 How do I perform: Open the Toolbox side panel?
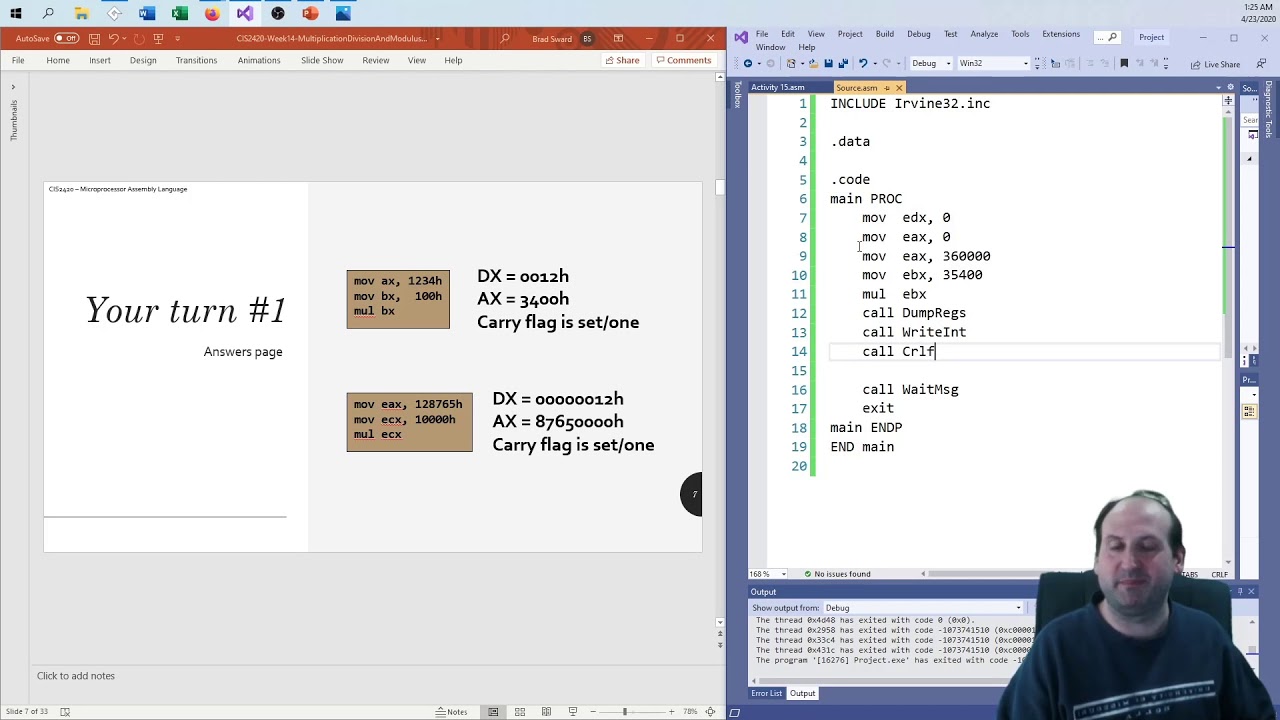coord(738,95)
